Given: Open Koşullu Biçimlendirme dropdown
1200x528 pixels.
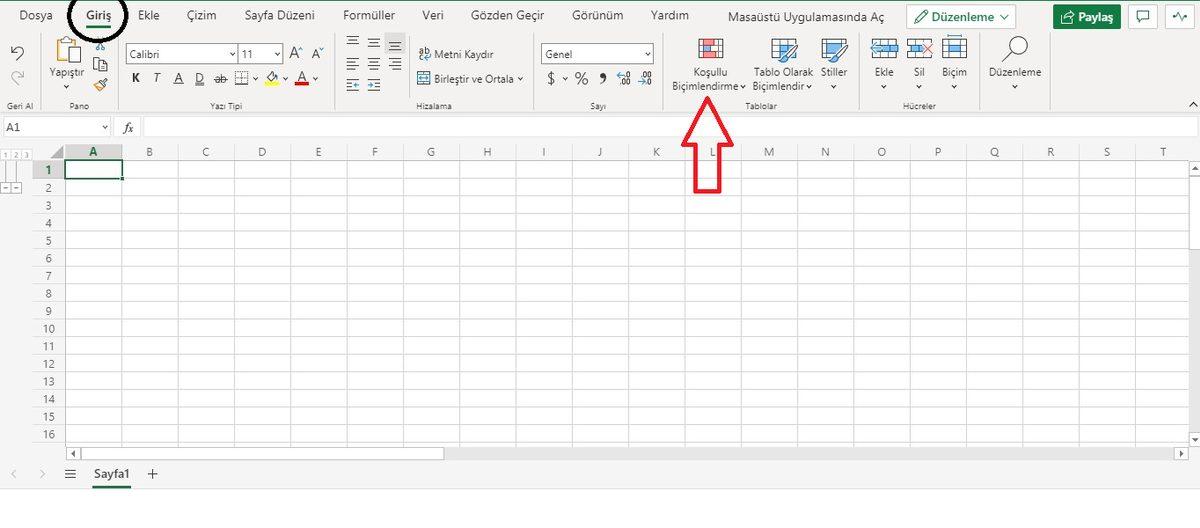Looking at the screenshot, I should [709, 64].
